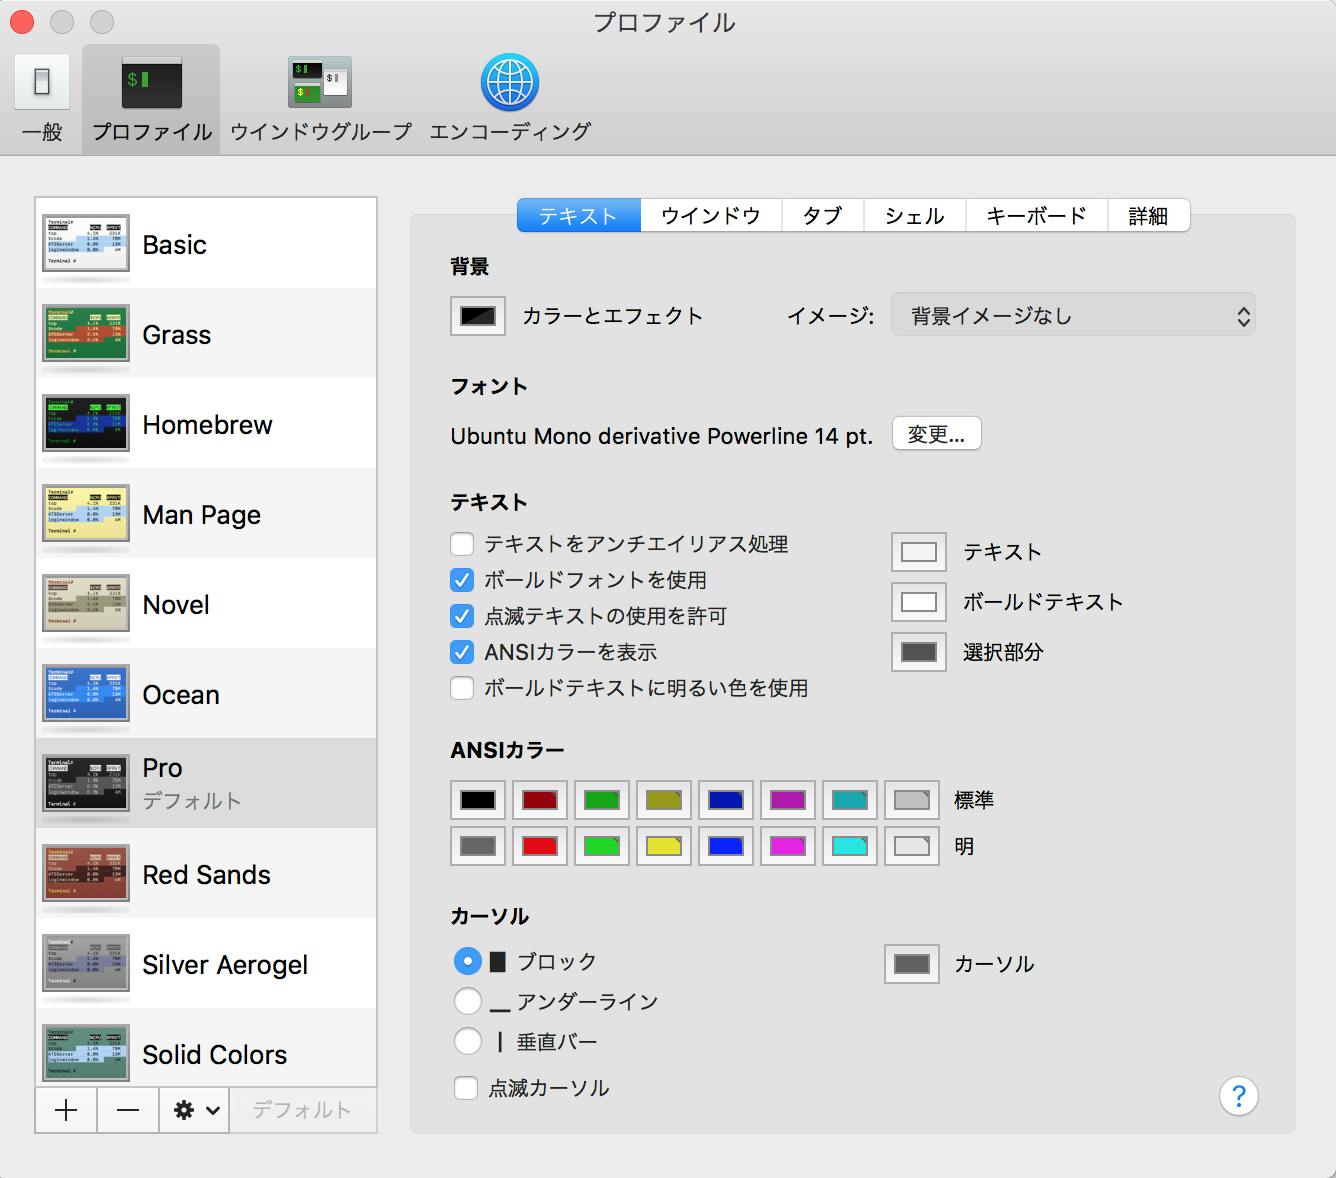The image size is (1336, 1178).
Task: Click the Homebrew profile preview image
Action: click(85, 423)
